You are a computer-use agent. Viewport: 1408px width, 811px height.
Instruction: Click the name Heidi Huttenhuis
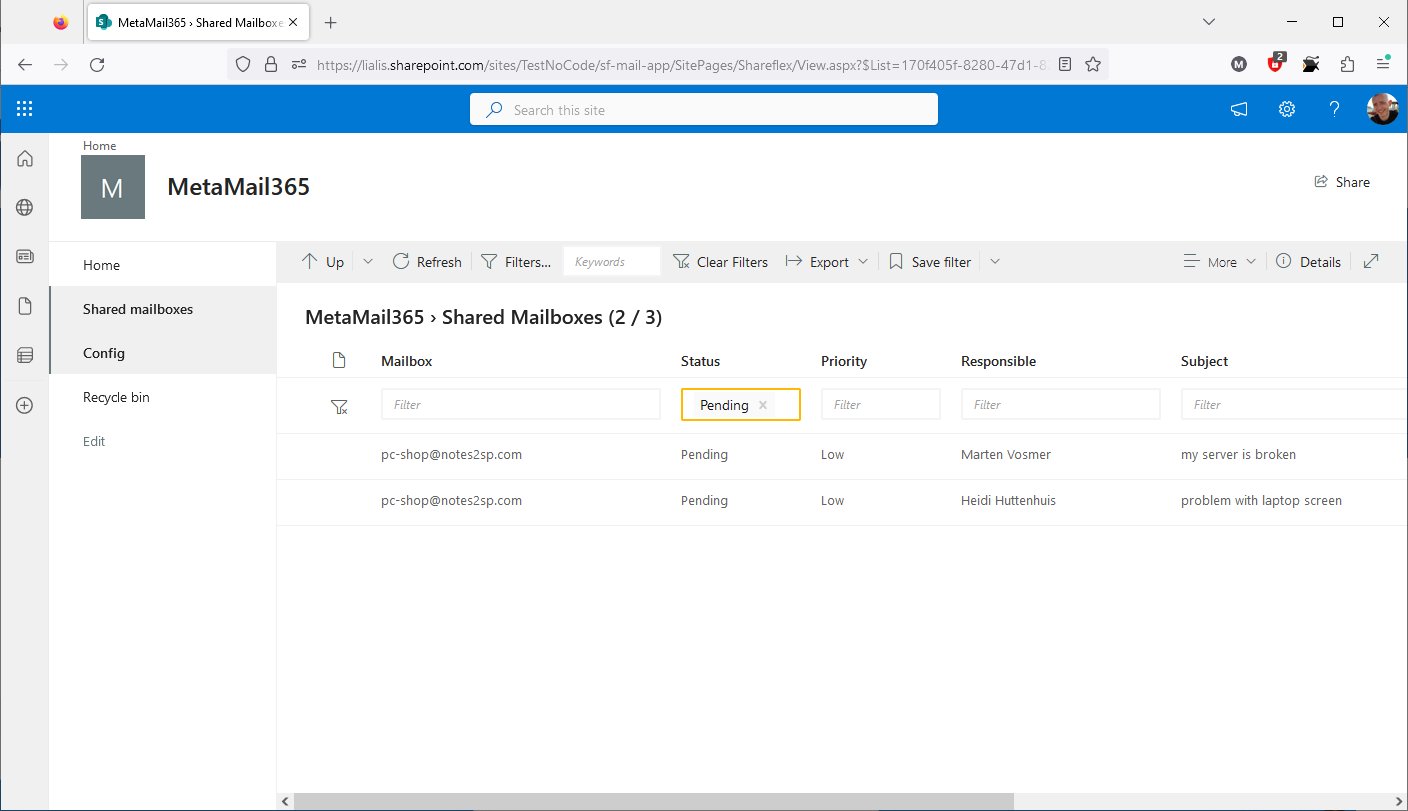click(1009, 501)
